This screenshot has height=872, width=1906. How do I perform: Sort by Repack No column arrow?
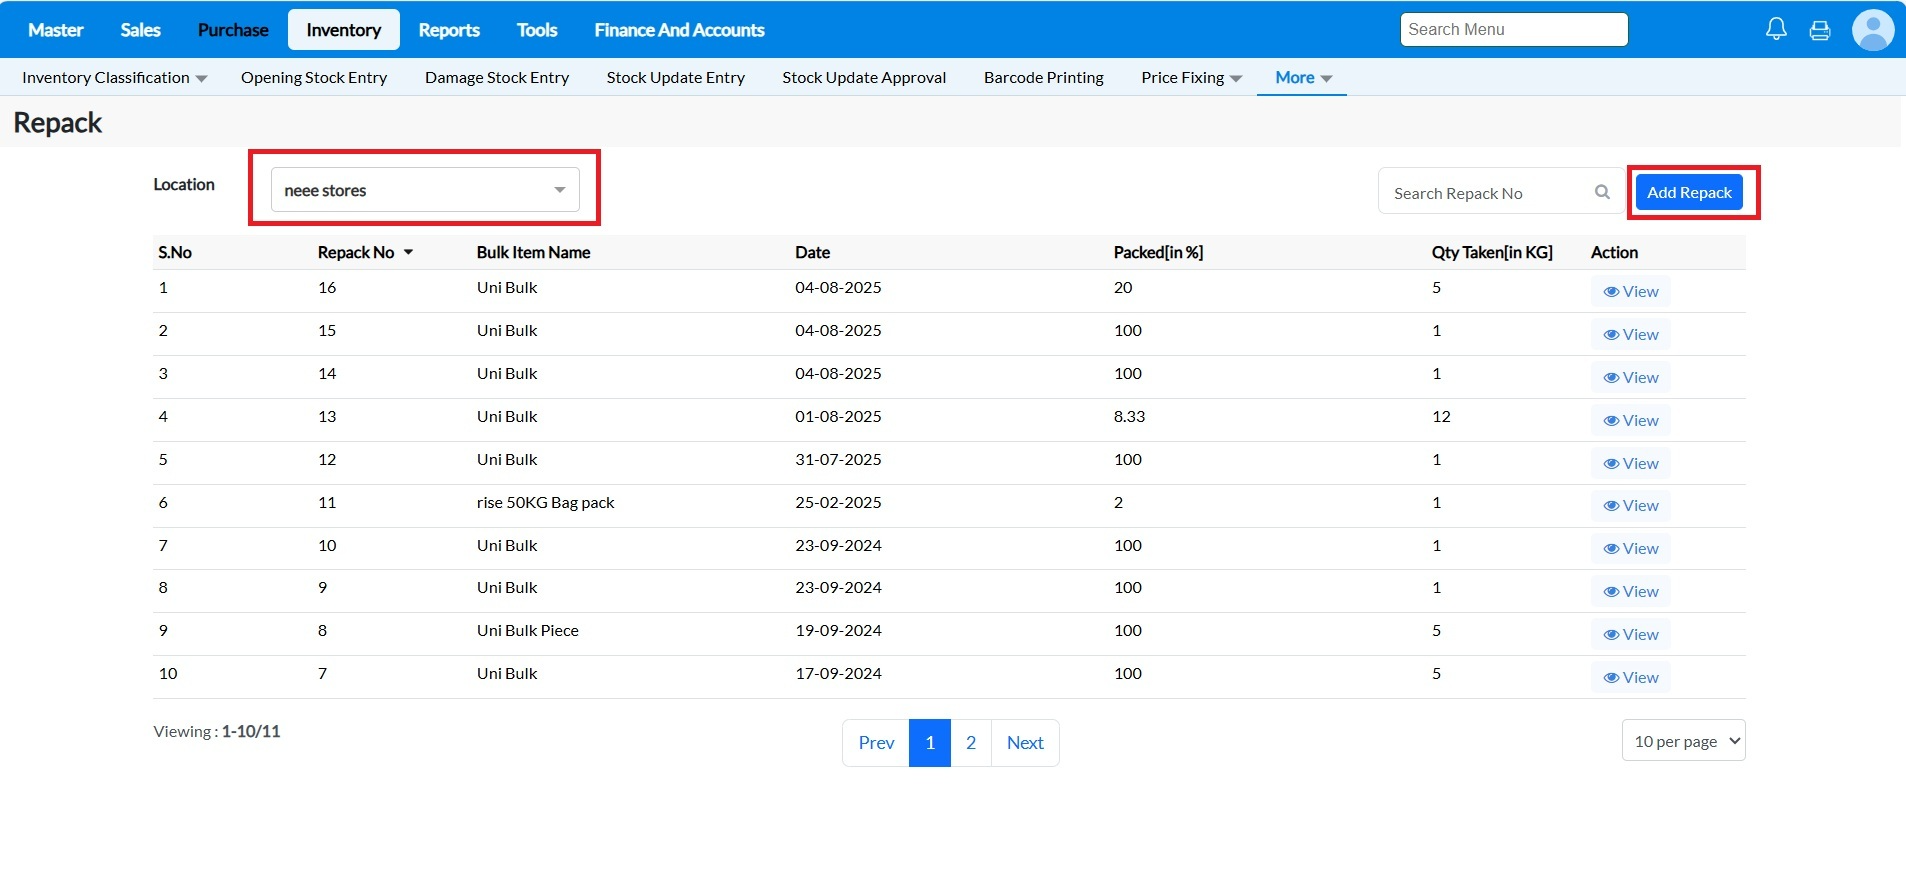click(x=408, y=253)
